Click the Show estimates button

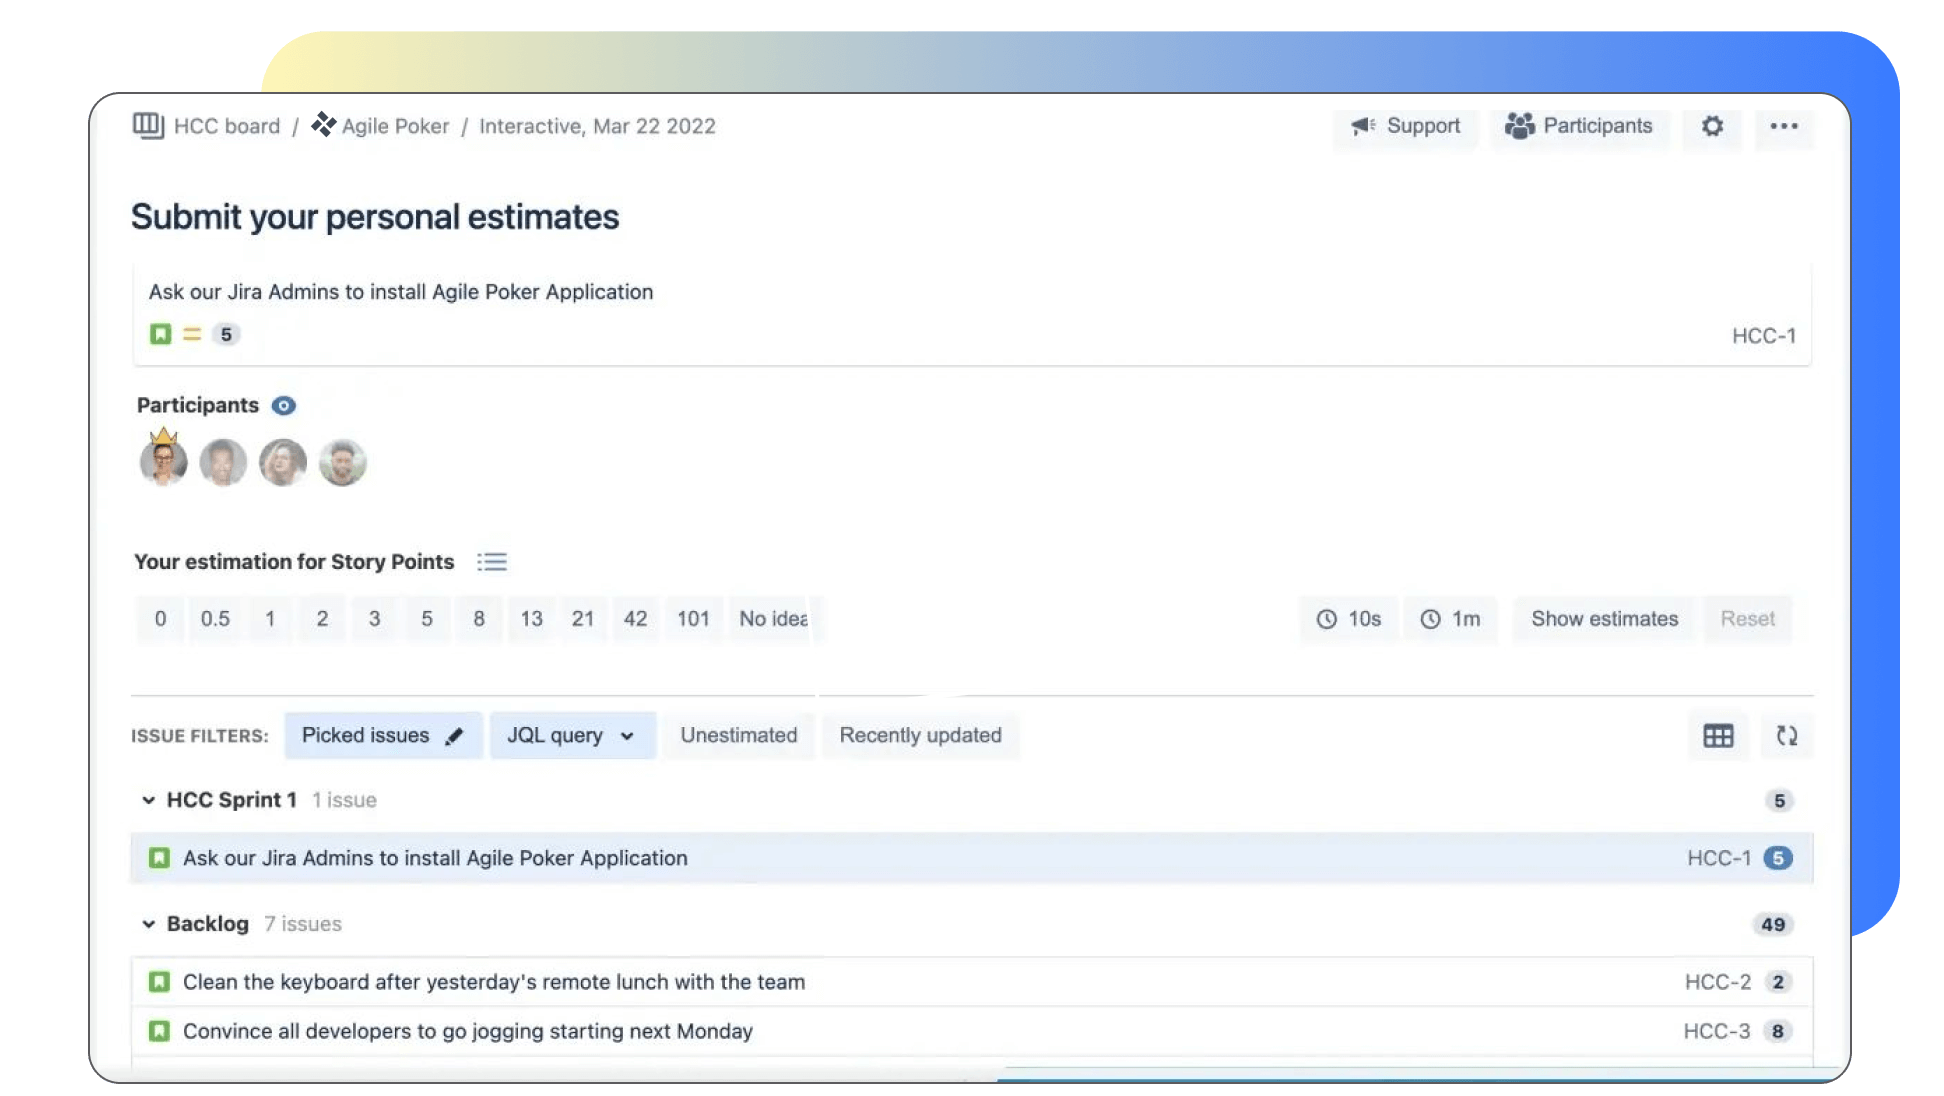[x=1604, y=618]
